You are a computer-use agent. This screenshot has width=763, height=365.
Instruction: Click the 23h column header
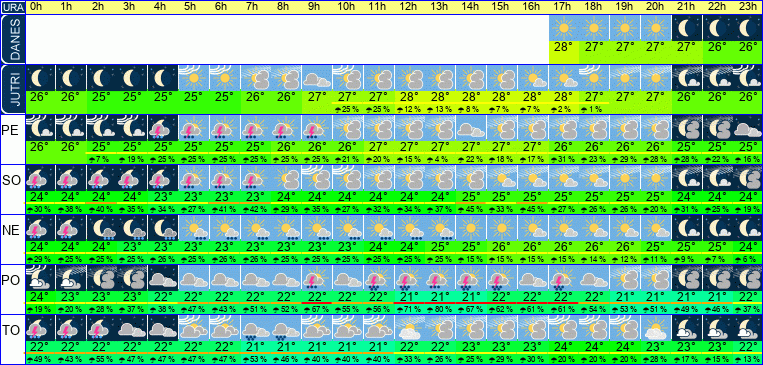[x=748, y=7]
